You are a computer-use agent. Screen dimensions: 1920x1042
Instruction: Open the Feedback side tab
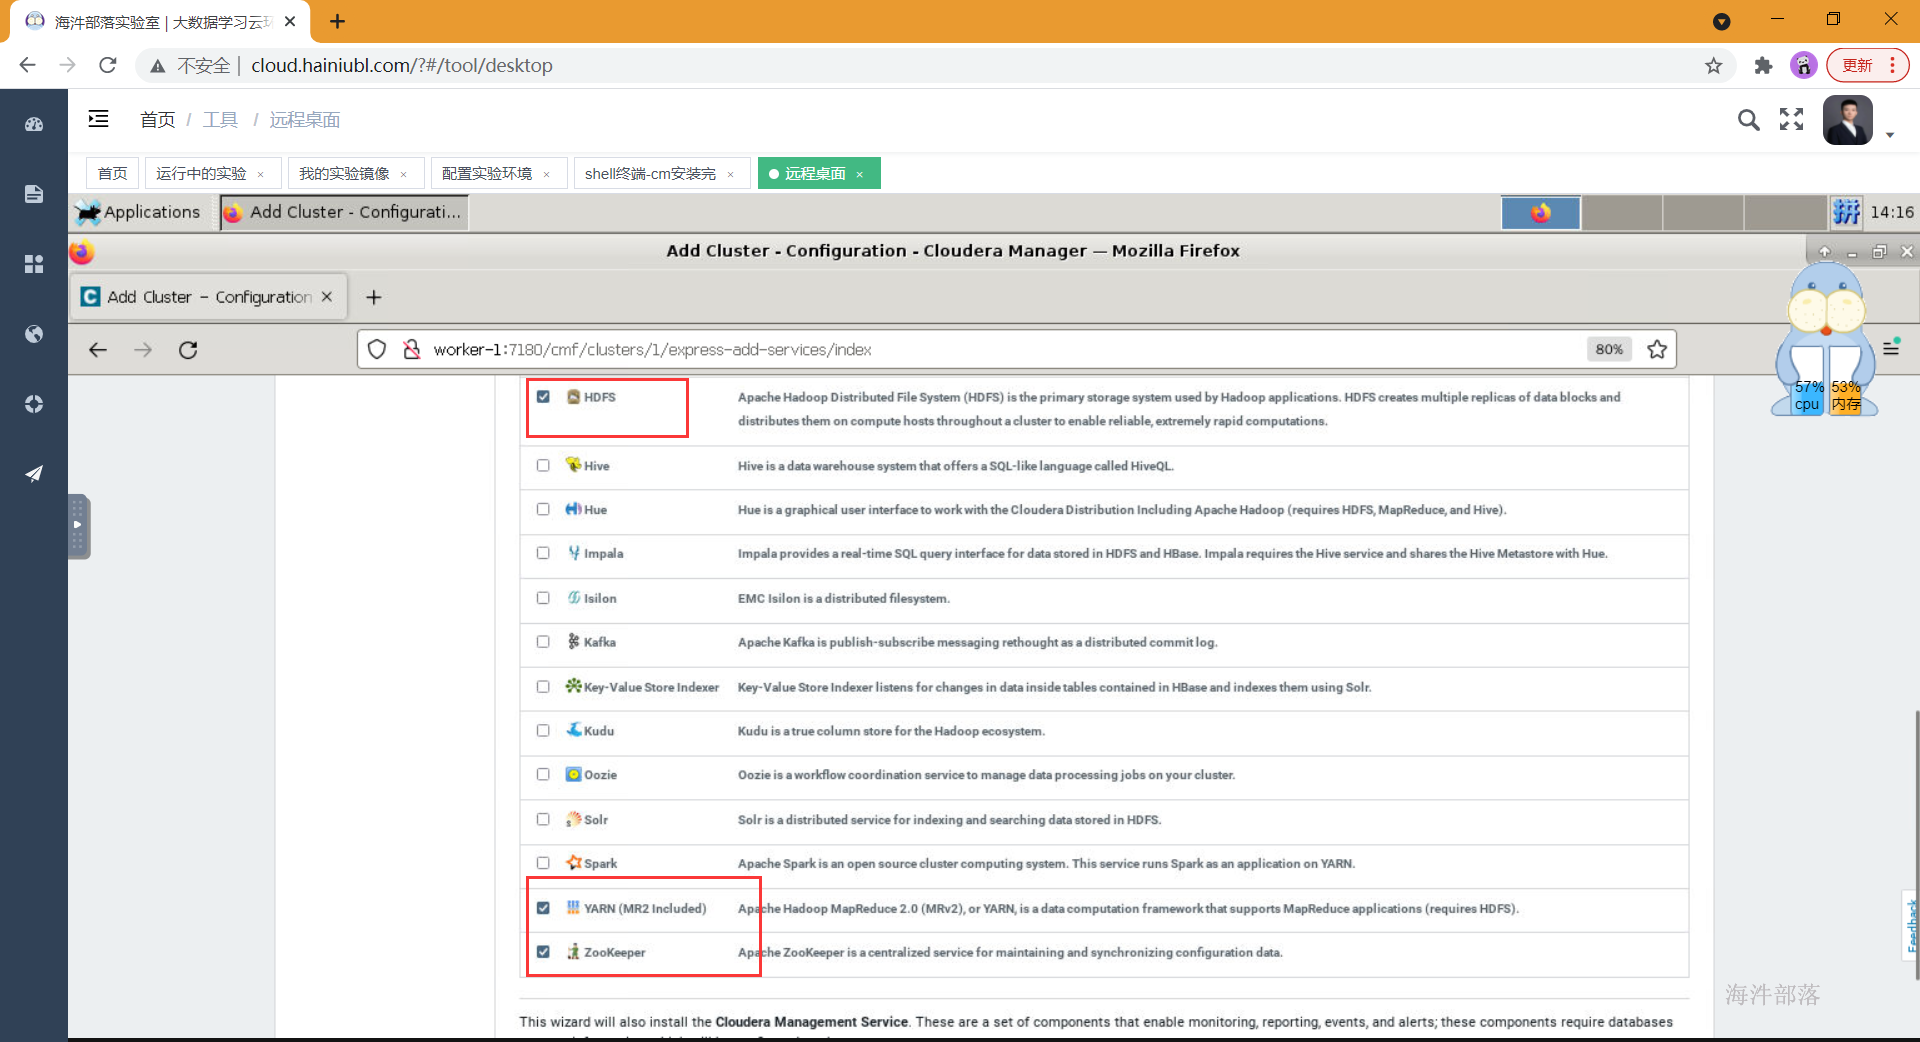1911,925
